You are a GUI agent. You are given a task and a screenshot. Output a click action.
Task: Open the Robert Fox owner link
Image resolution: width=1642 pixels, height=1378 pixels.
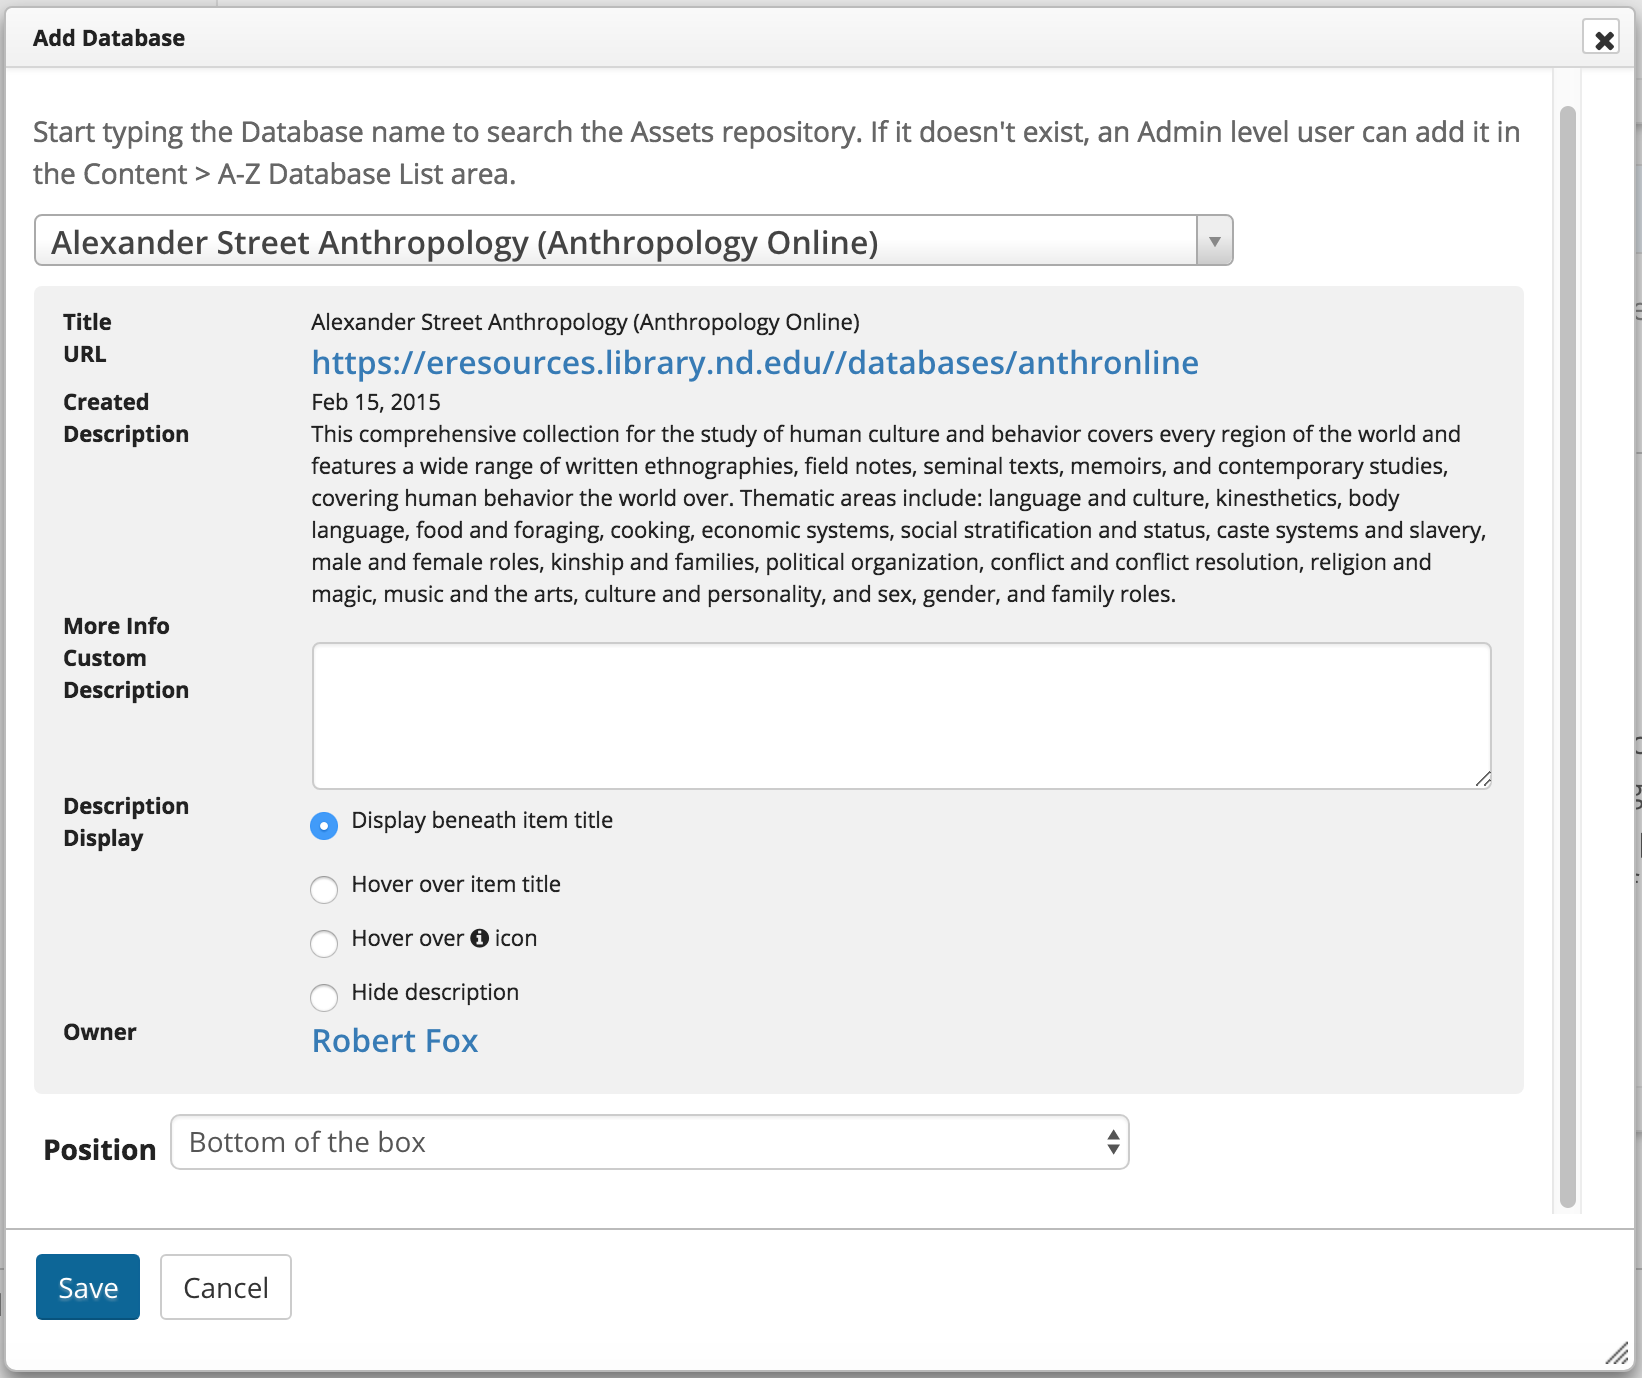click(395, 1041)
